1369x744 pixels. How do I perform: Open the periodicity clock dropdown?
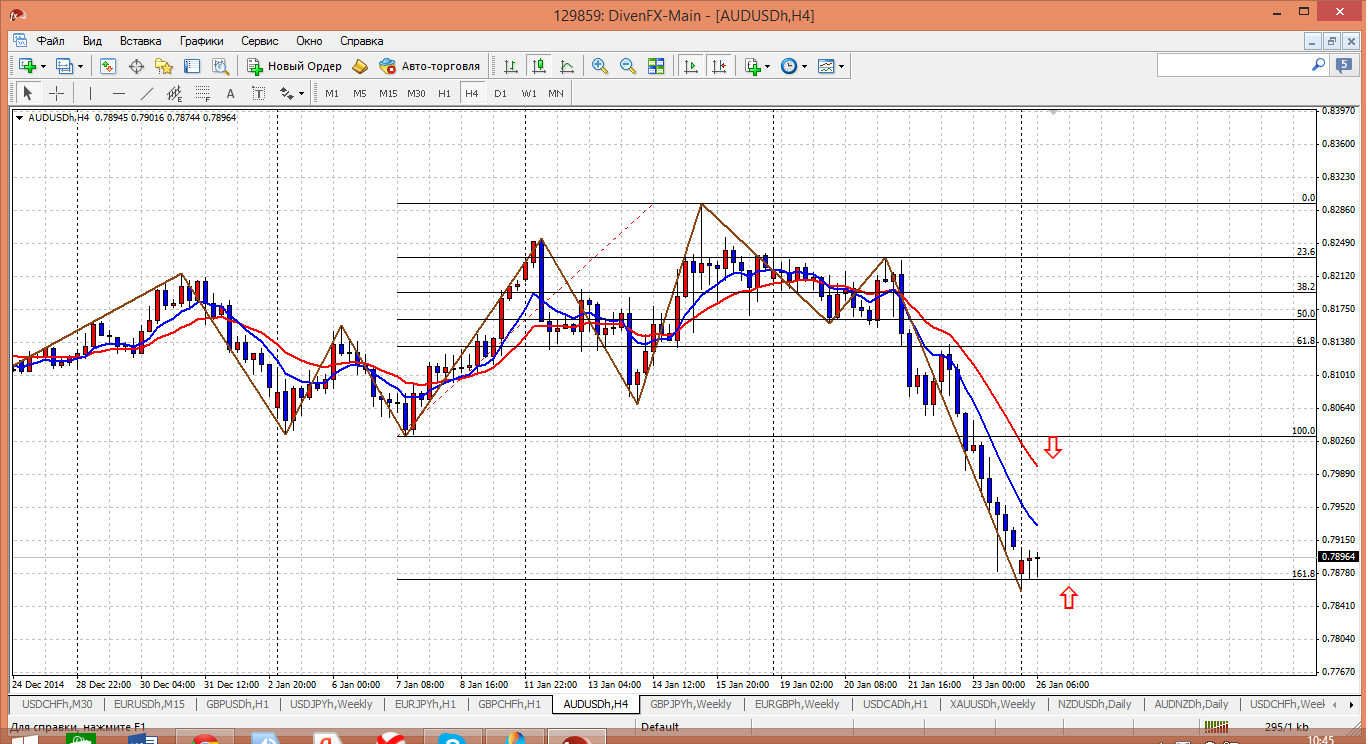(804, 66)
